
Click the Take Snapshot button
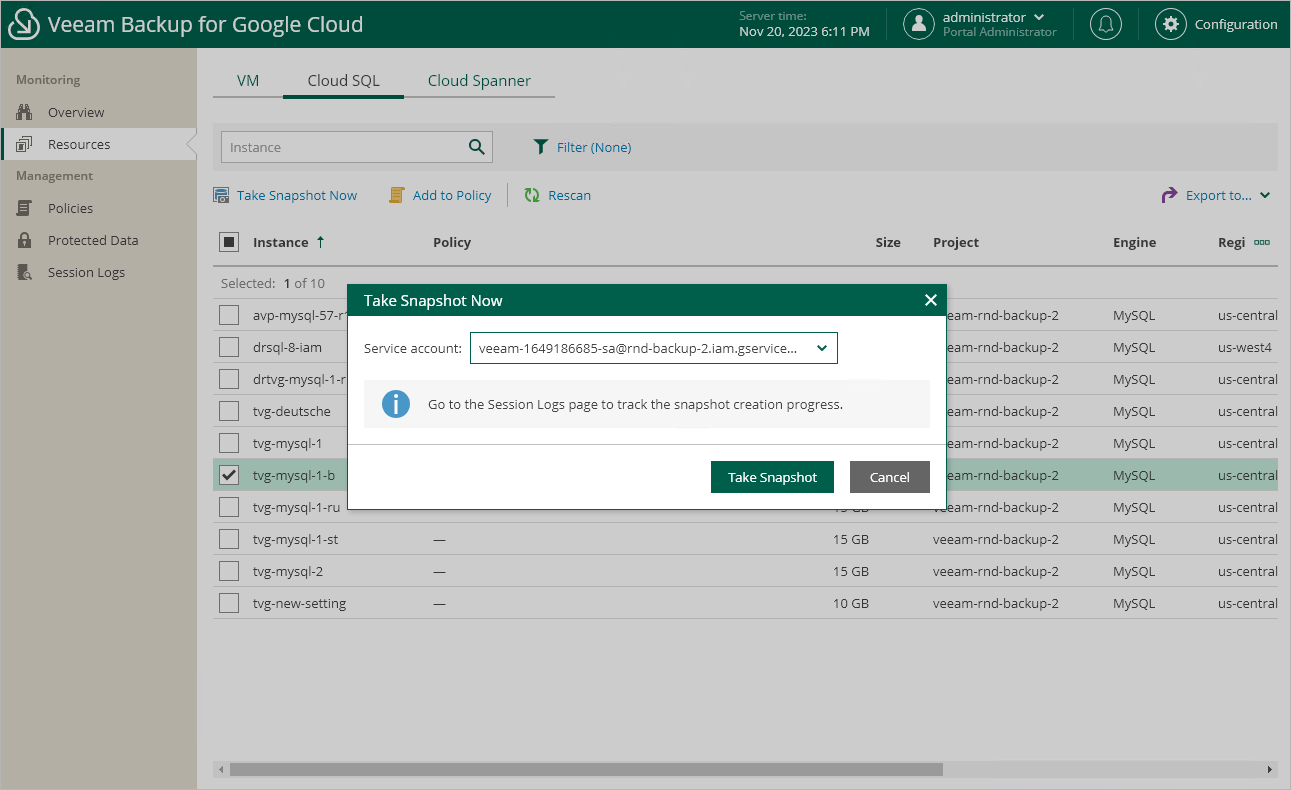pos(773,477)
